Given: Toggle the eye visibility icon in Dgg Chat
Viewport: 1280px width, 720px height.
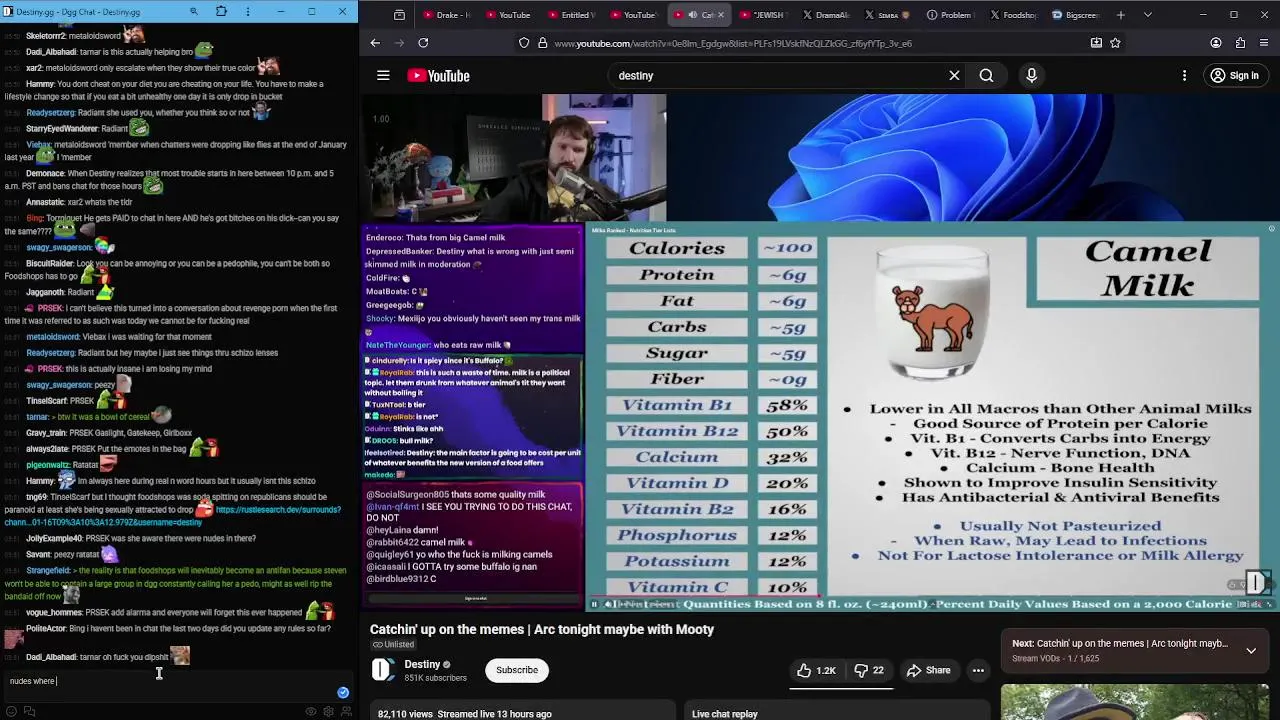Looking at the screenshot, I should [x=311, y=712].
